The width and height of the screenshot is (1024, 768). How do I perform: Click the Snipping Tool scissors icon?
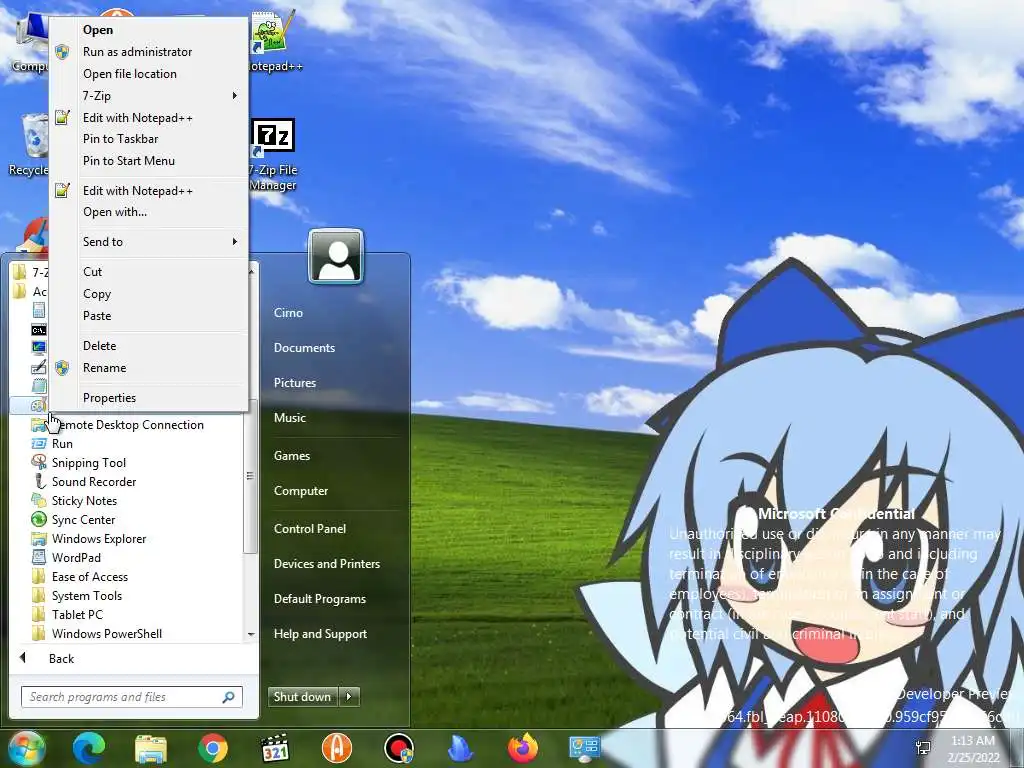click(39, 462)
